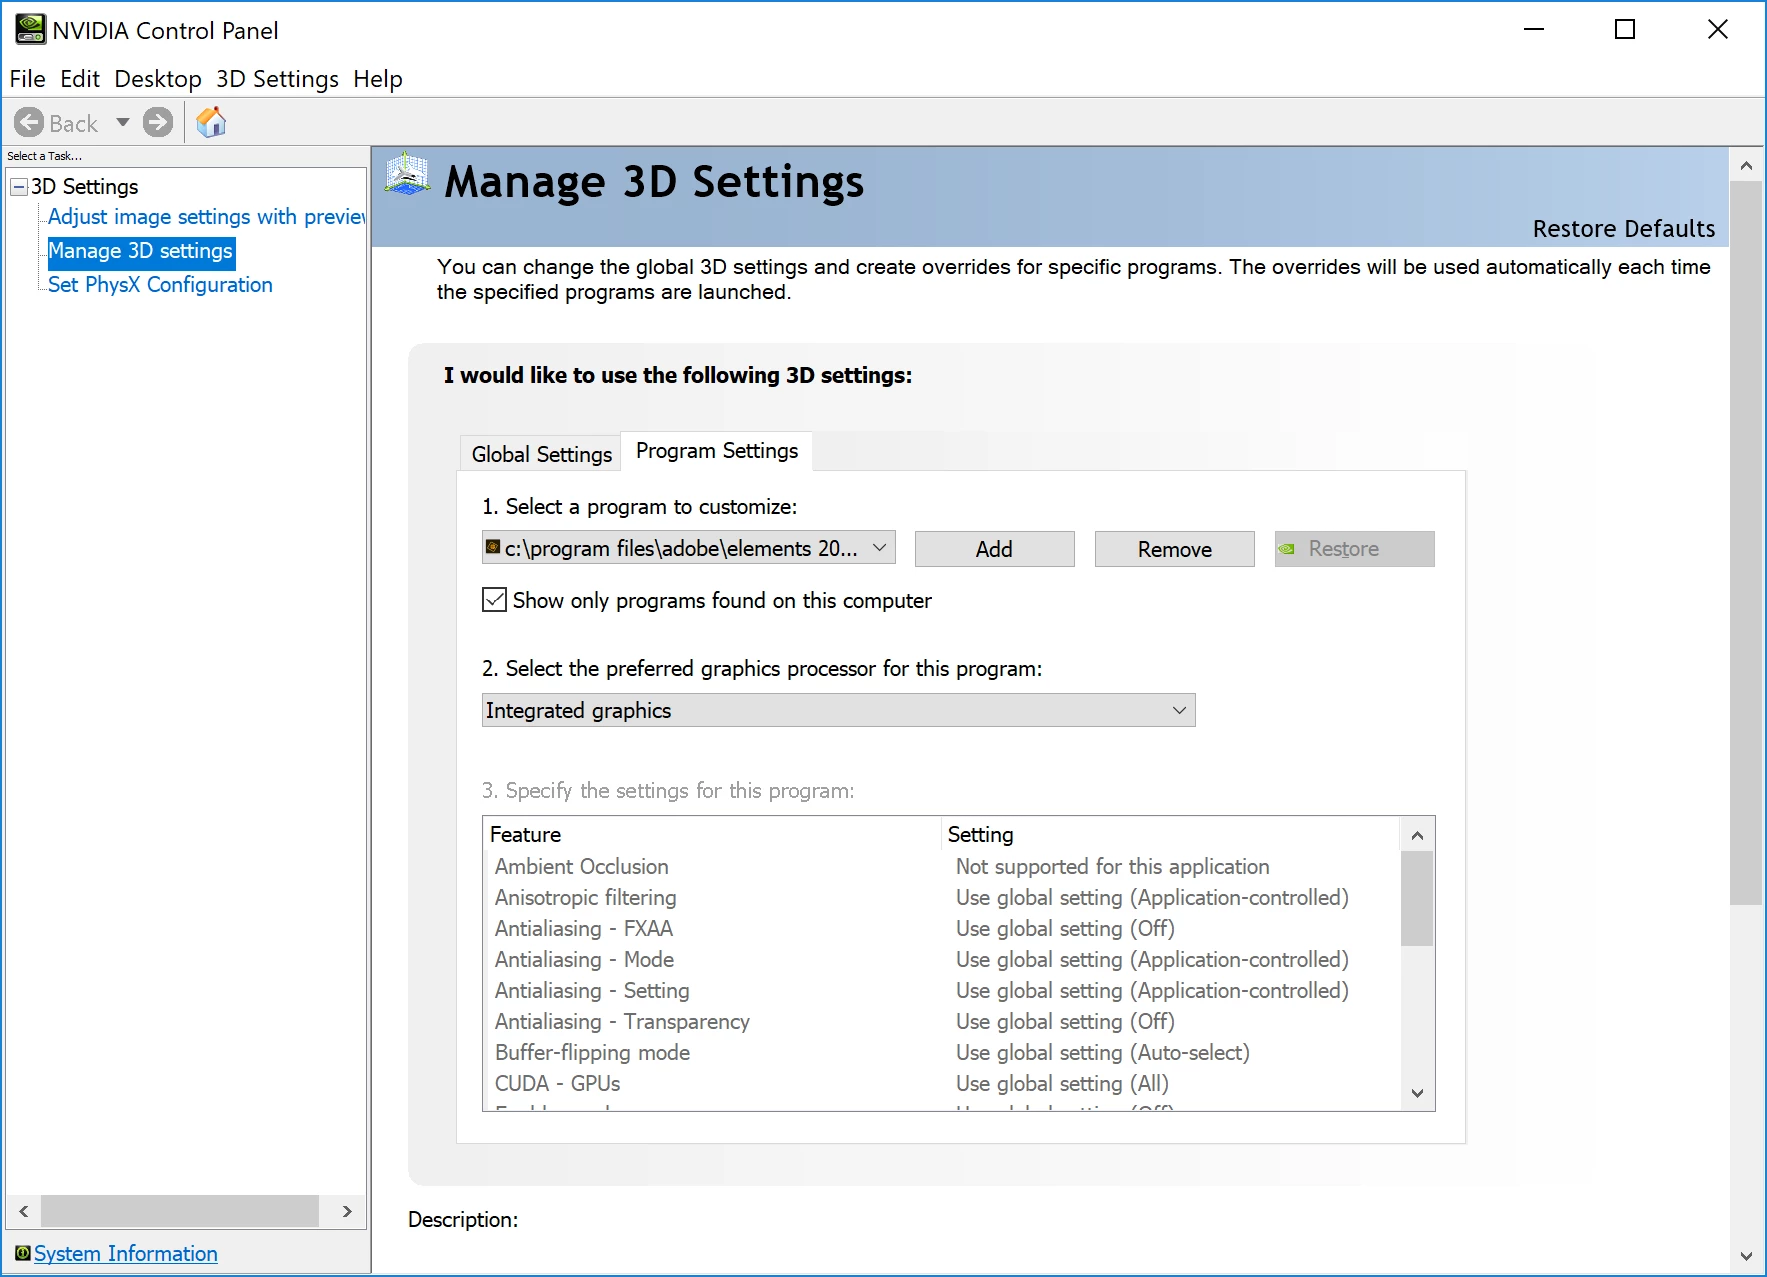1767x1277 pixels.
Task: Click the feature list scrollbar thumb
Action: pyautogui.click(x=1416, y=898)
